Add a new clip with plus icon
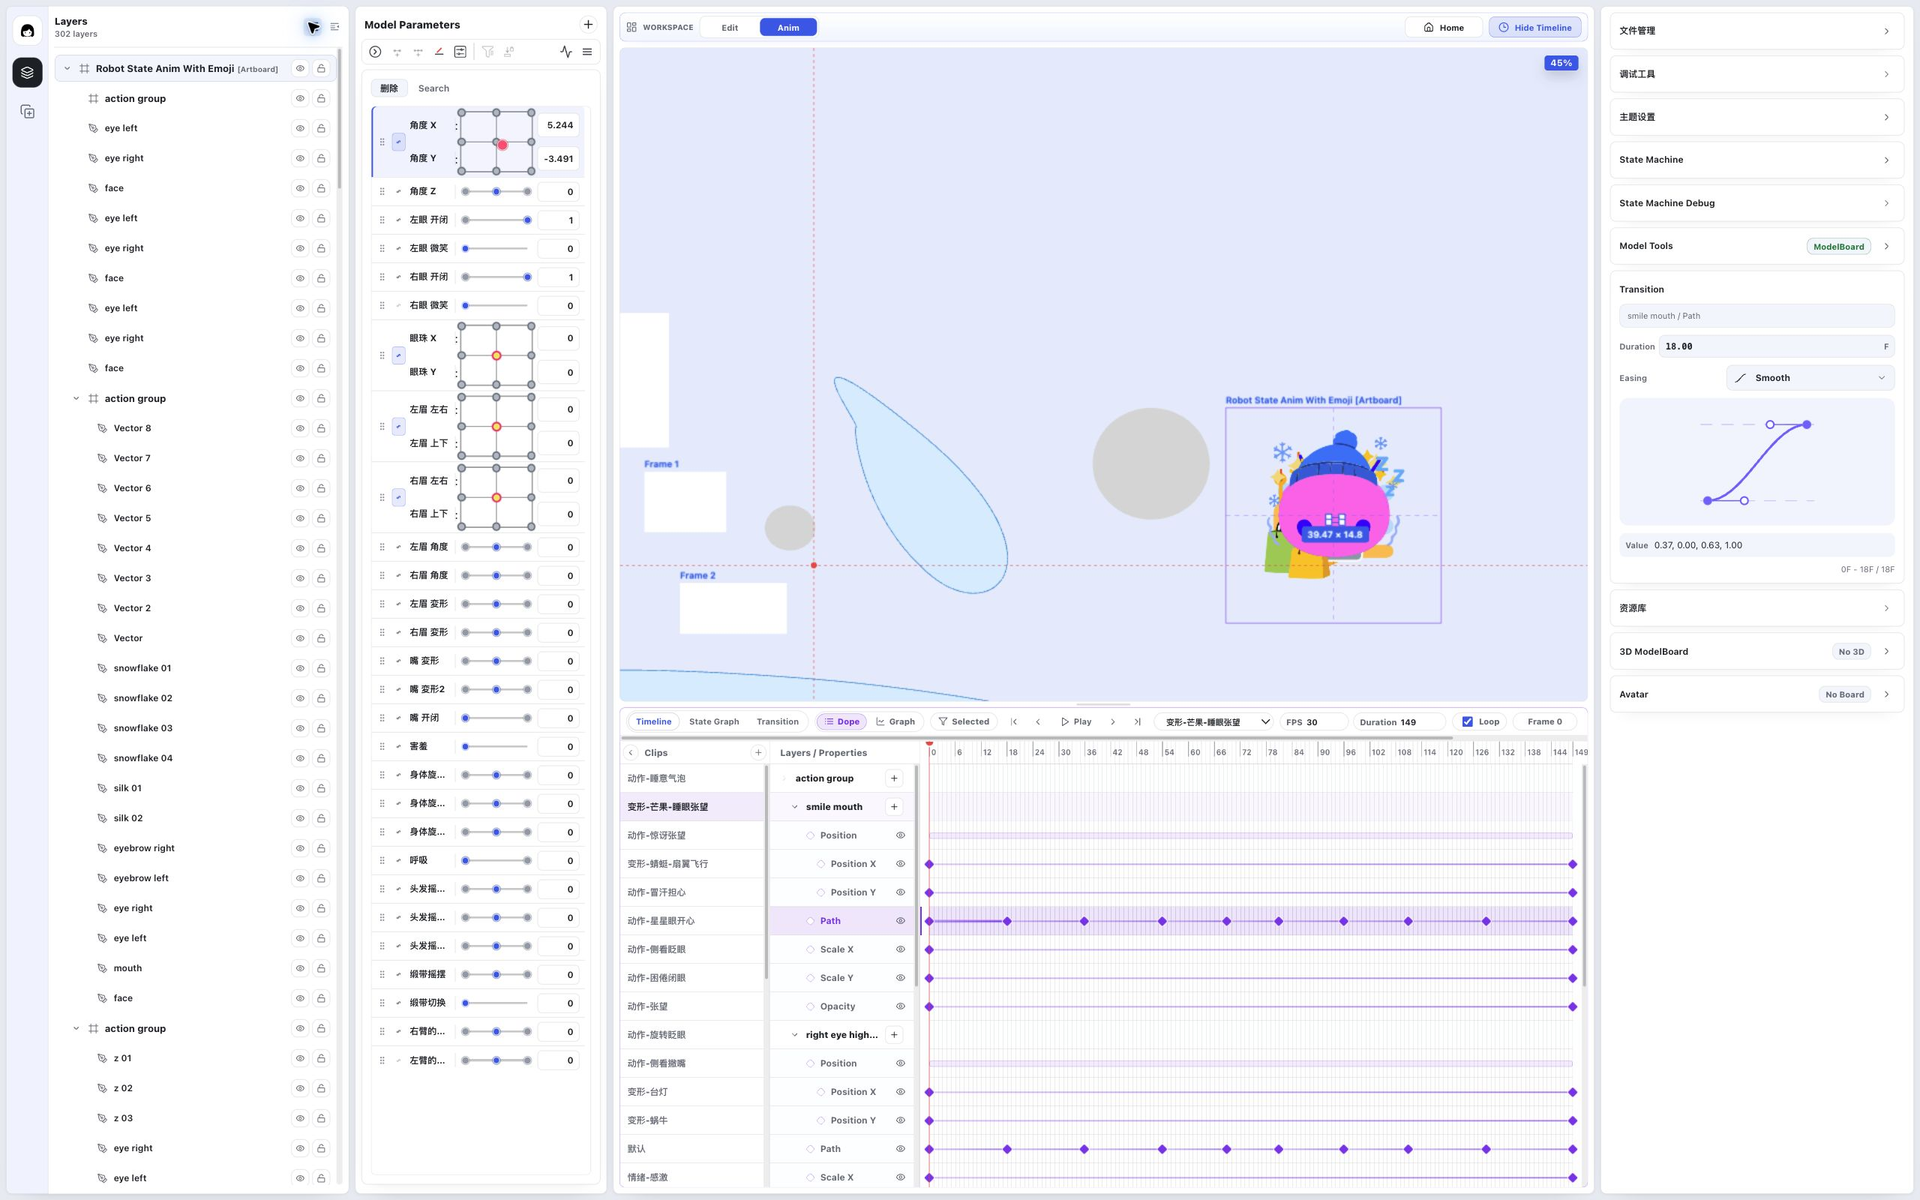Image resolution: width=1920 pixels, height=1200 pixels. (758, 753)
